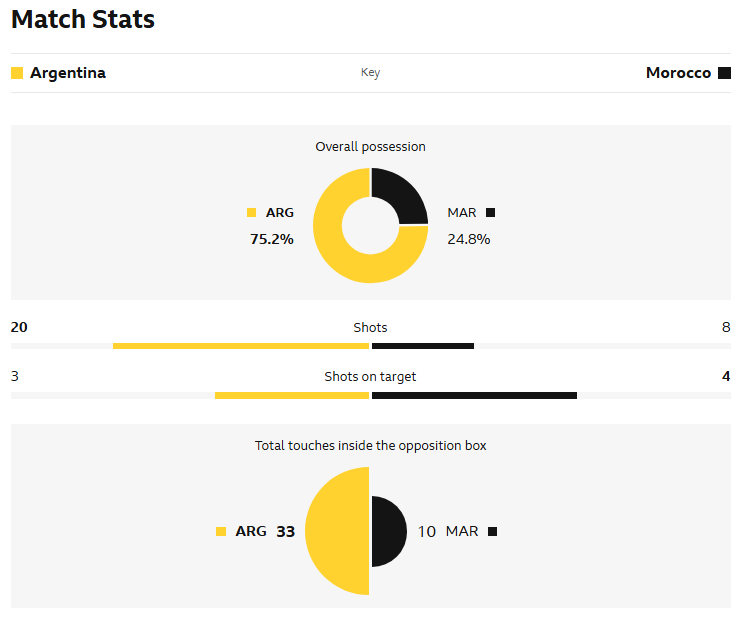Click the yellow ARG touches legend marker

(221, 532)
